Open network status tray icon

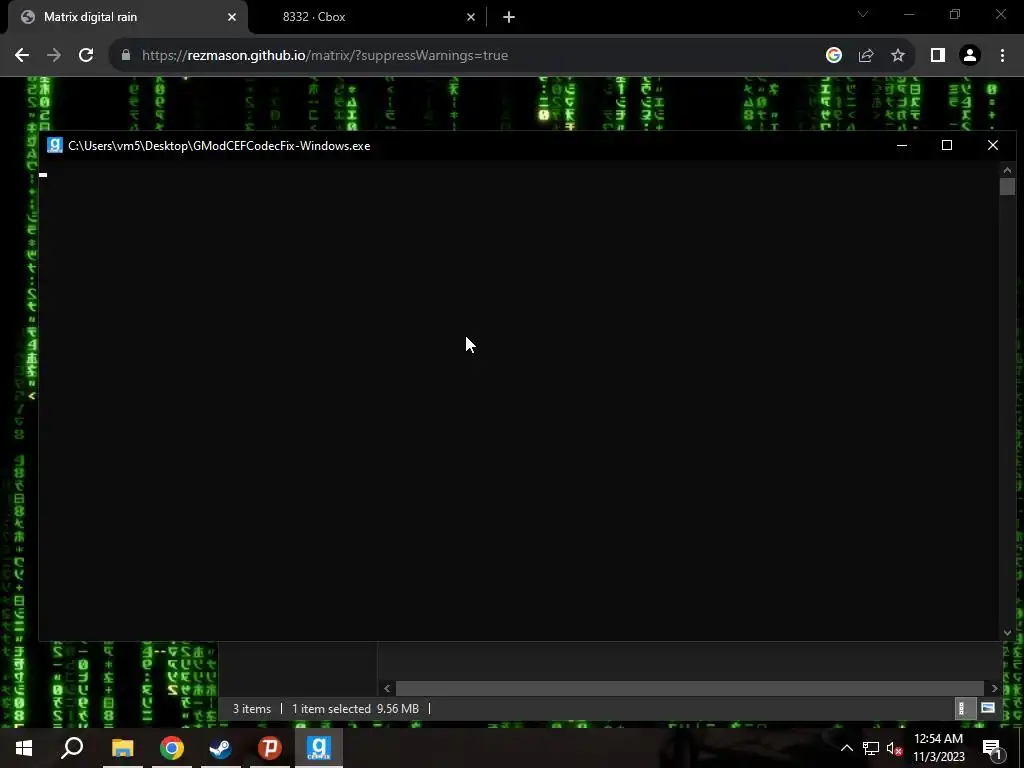click(x=871, y=748)
